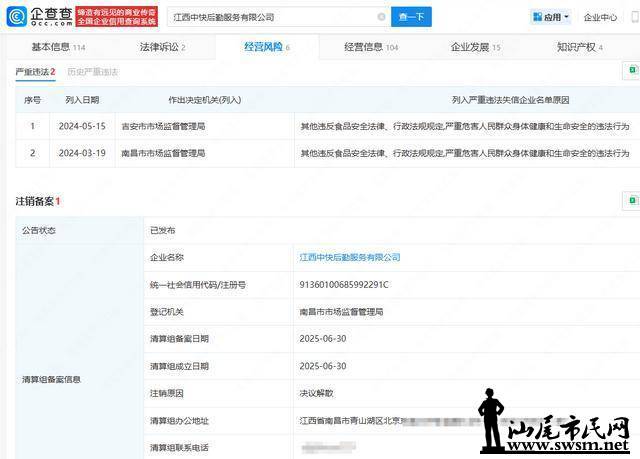Open the 经营信息 tab
Viewport: 640px width, 459px height.
[370, 47]
